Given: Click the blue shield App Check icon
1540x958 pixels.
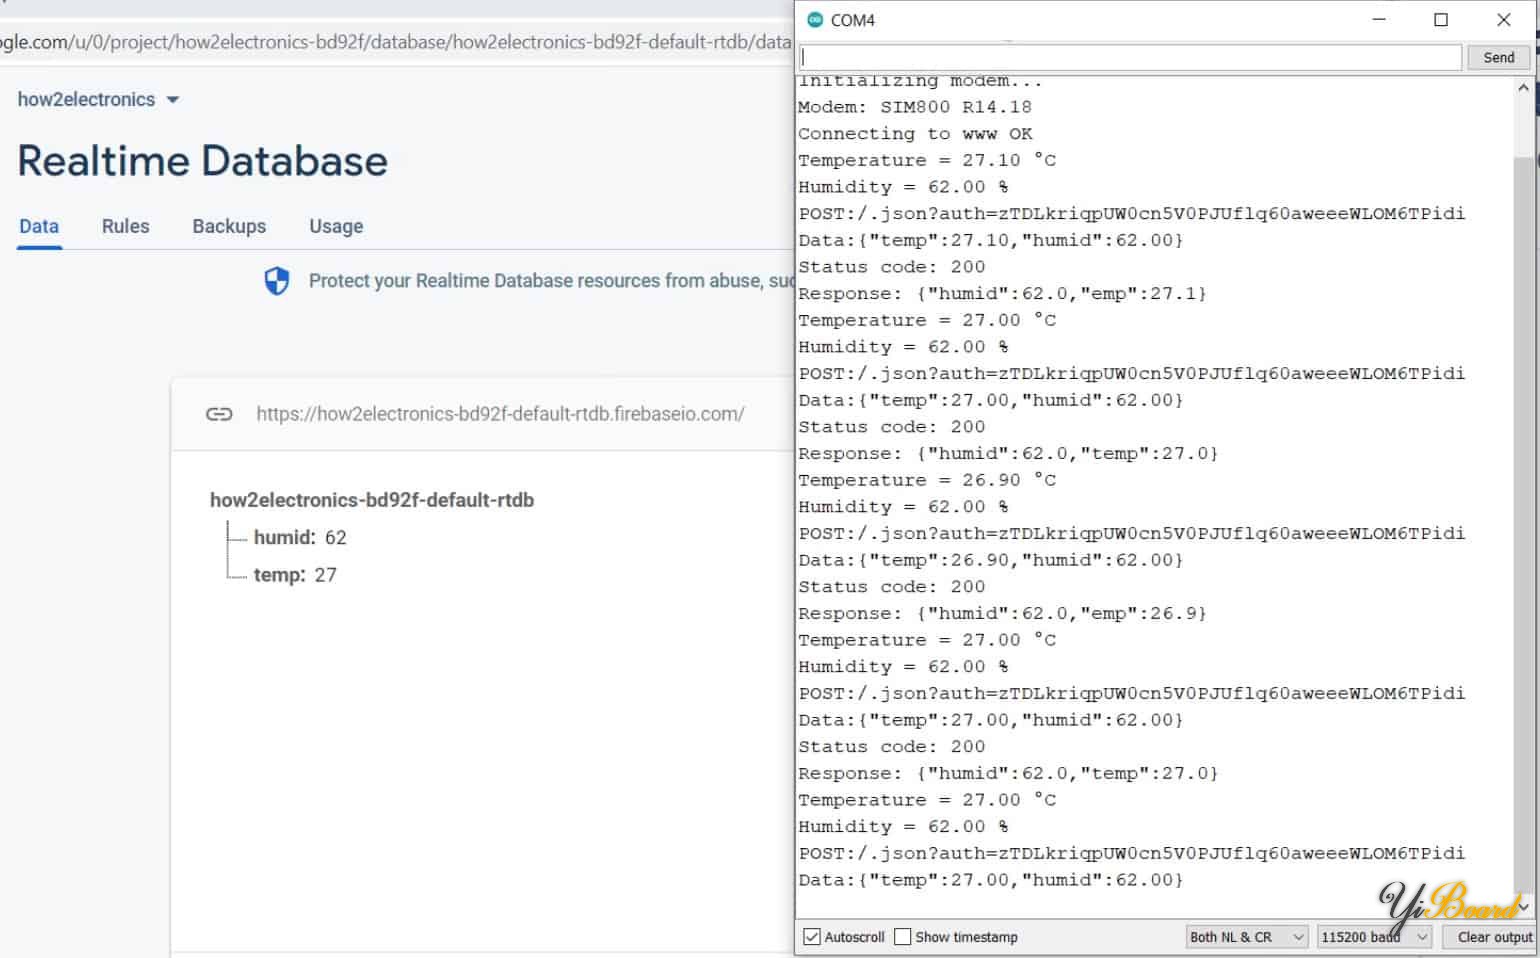Looking at the screenshot, I should coord(277,281).
